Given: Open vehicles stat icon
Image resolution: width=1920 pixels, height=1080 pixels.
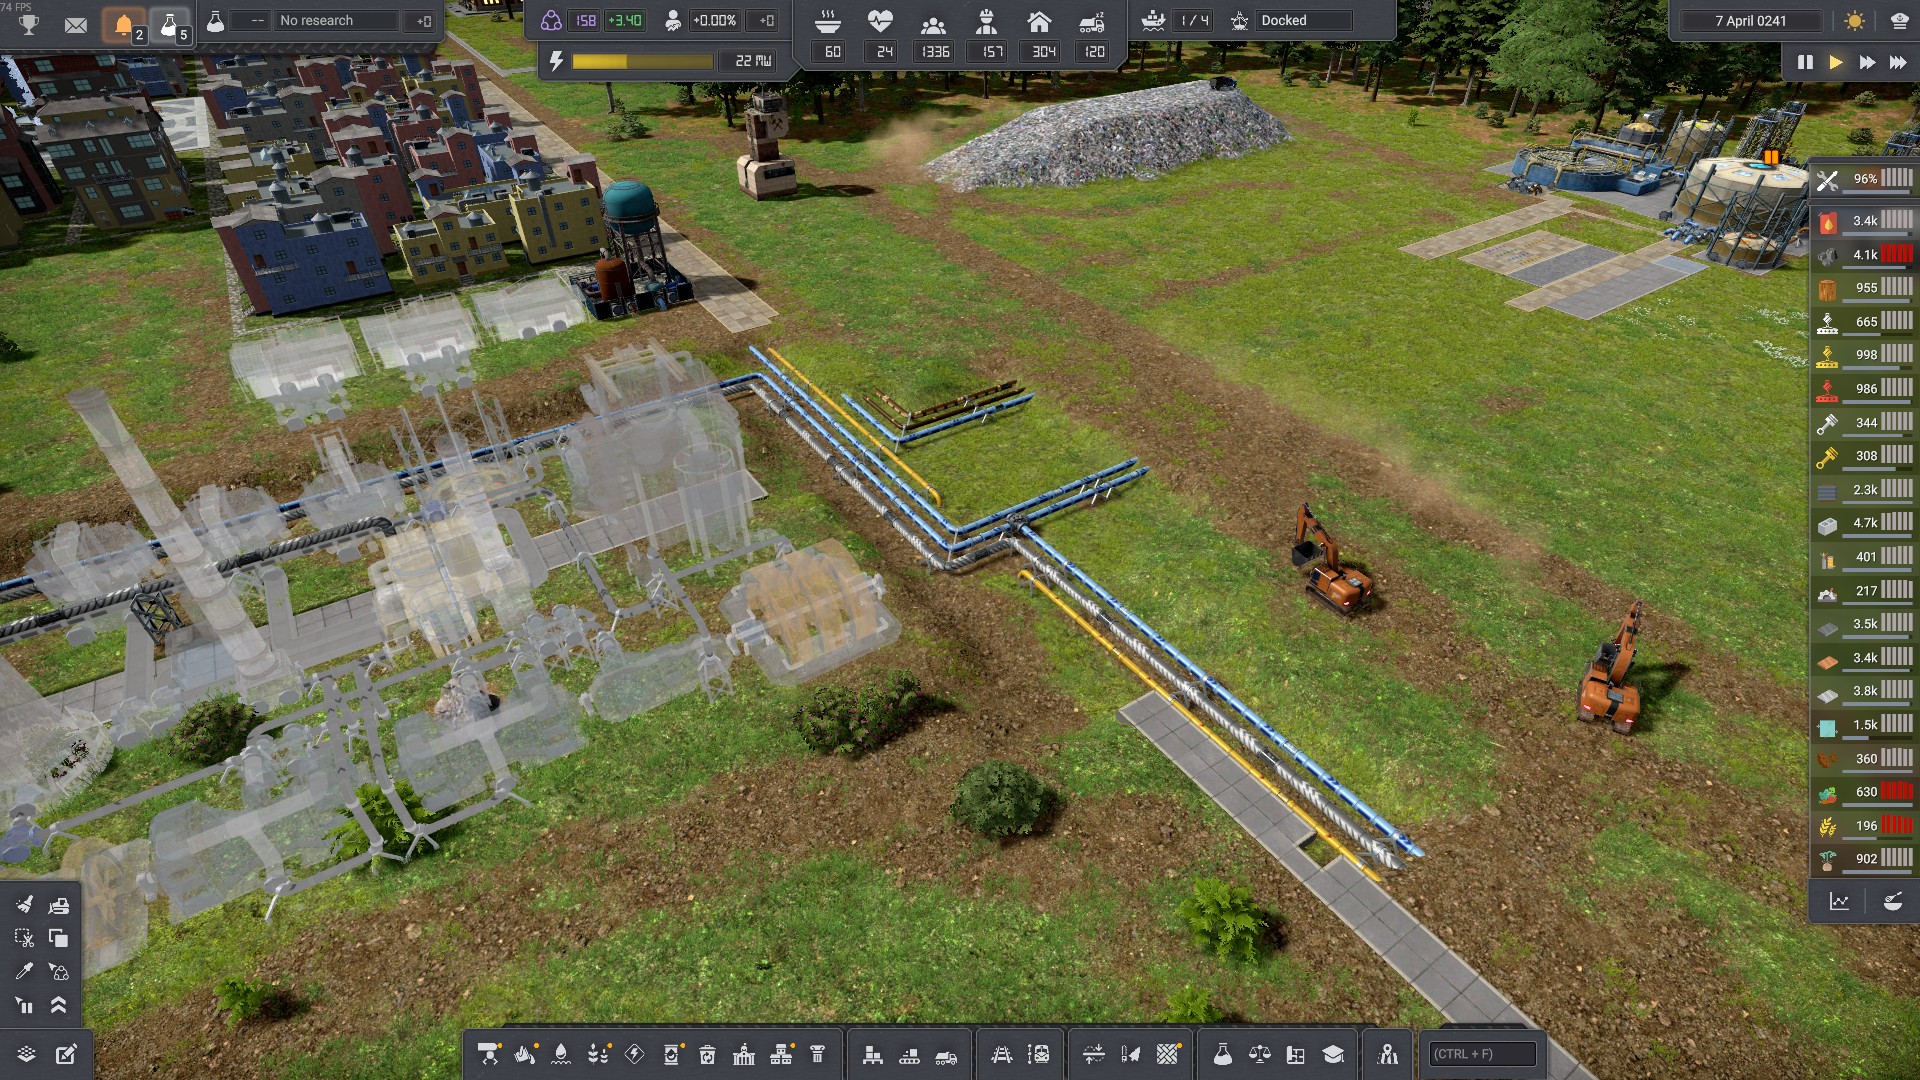Looking at the screenshot, I should (x=1092, y=21).
